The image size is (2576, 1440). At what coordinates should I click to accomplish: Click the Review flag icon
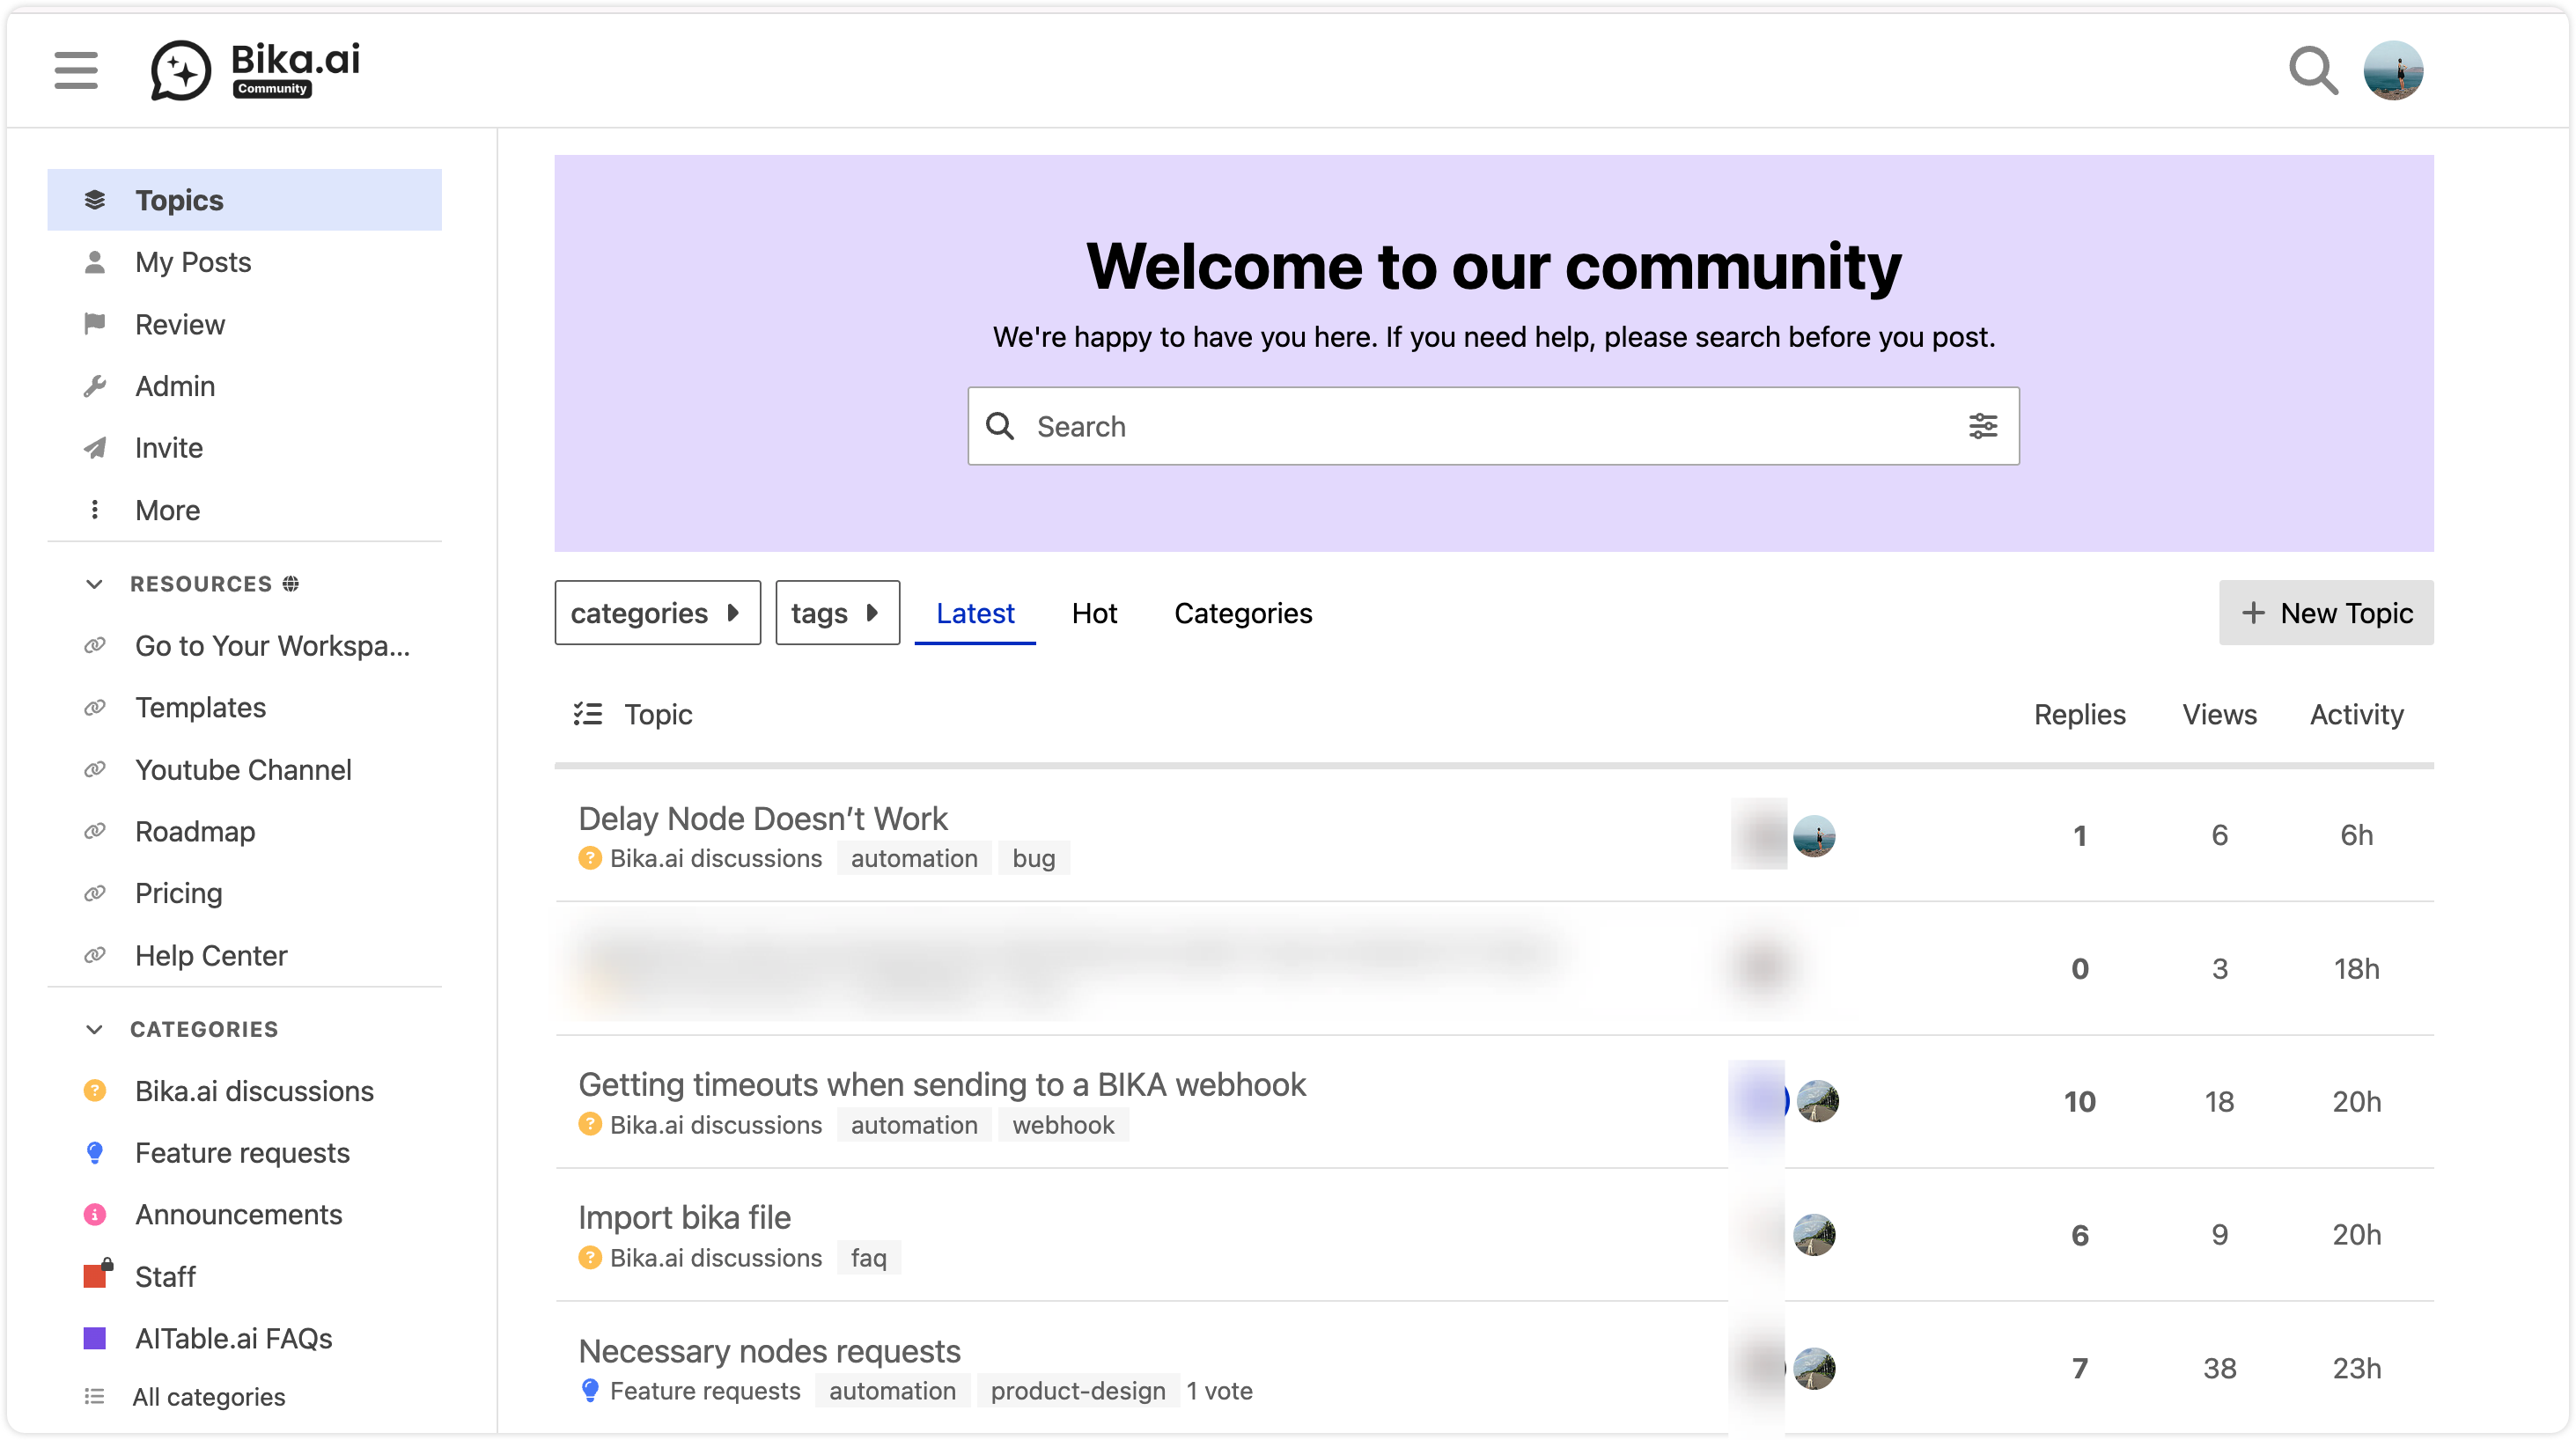[x=95, y=324]
